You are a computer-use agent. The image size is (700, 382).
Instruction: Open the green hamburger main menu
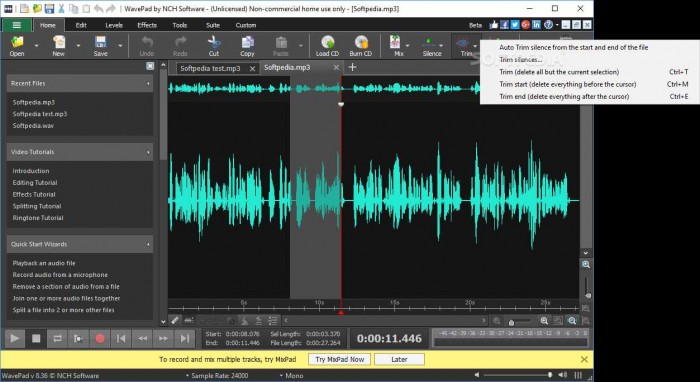[x=17, y=25]
